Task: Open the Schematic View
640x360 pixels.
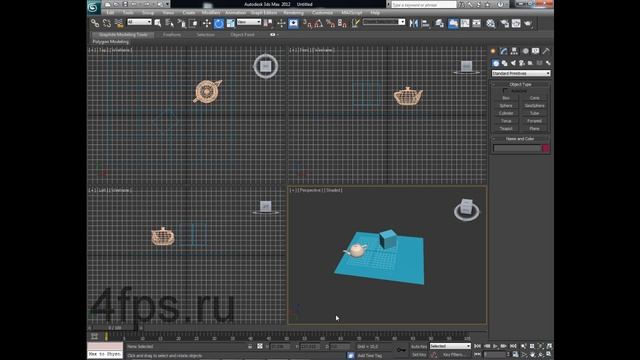Action: click(x=476, y=23)
